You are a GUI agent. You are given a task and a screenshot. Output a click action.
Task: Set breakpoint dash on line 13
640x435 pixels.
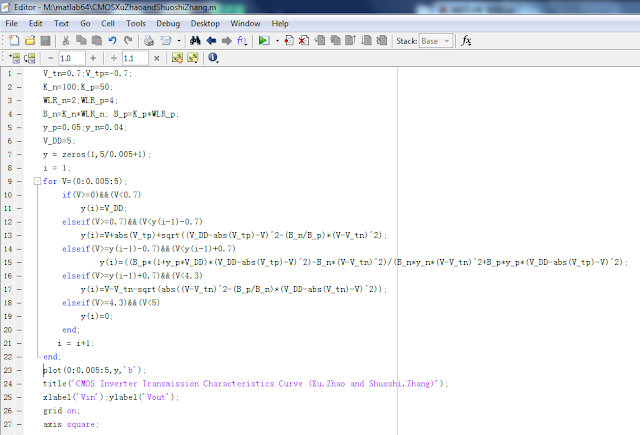(x=19, y=235)
